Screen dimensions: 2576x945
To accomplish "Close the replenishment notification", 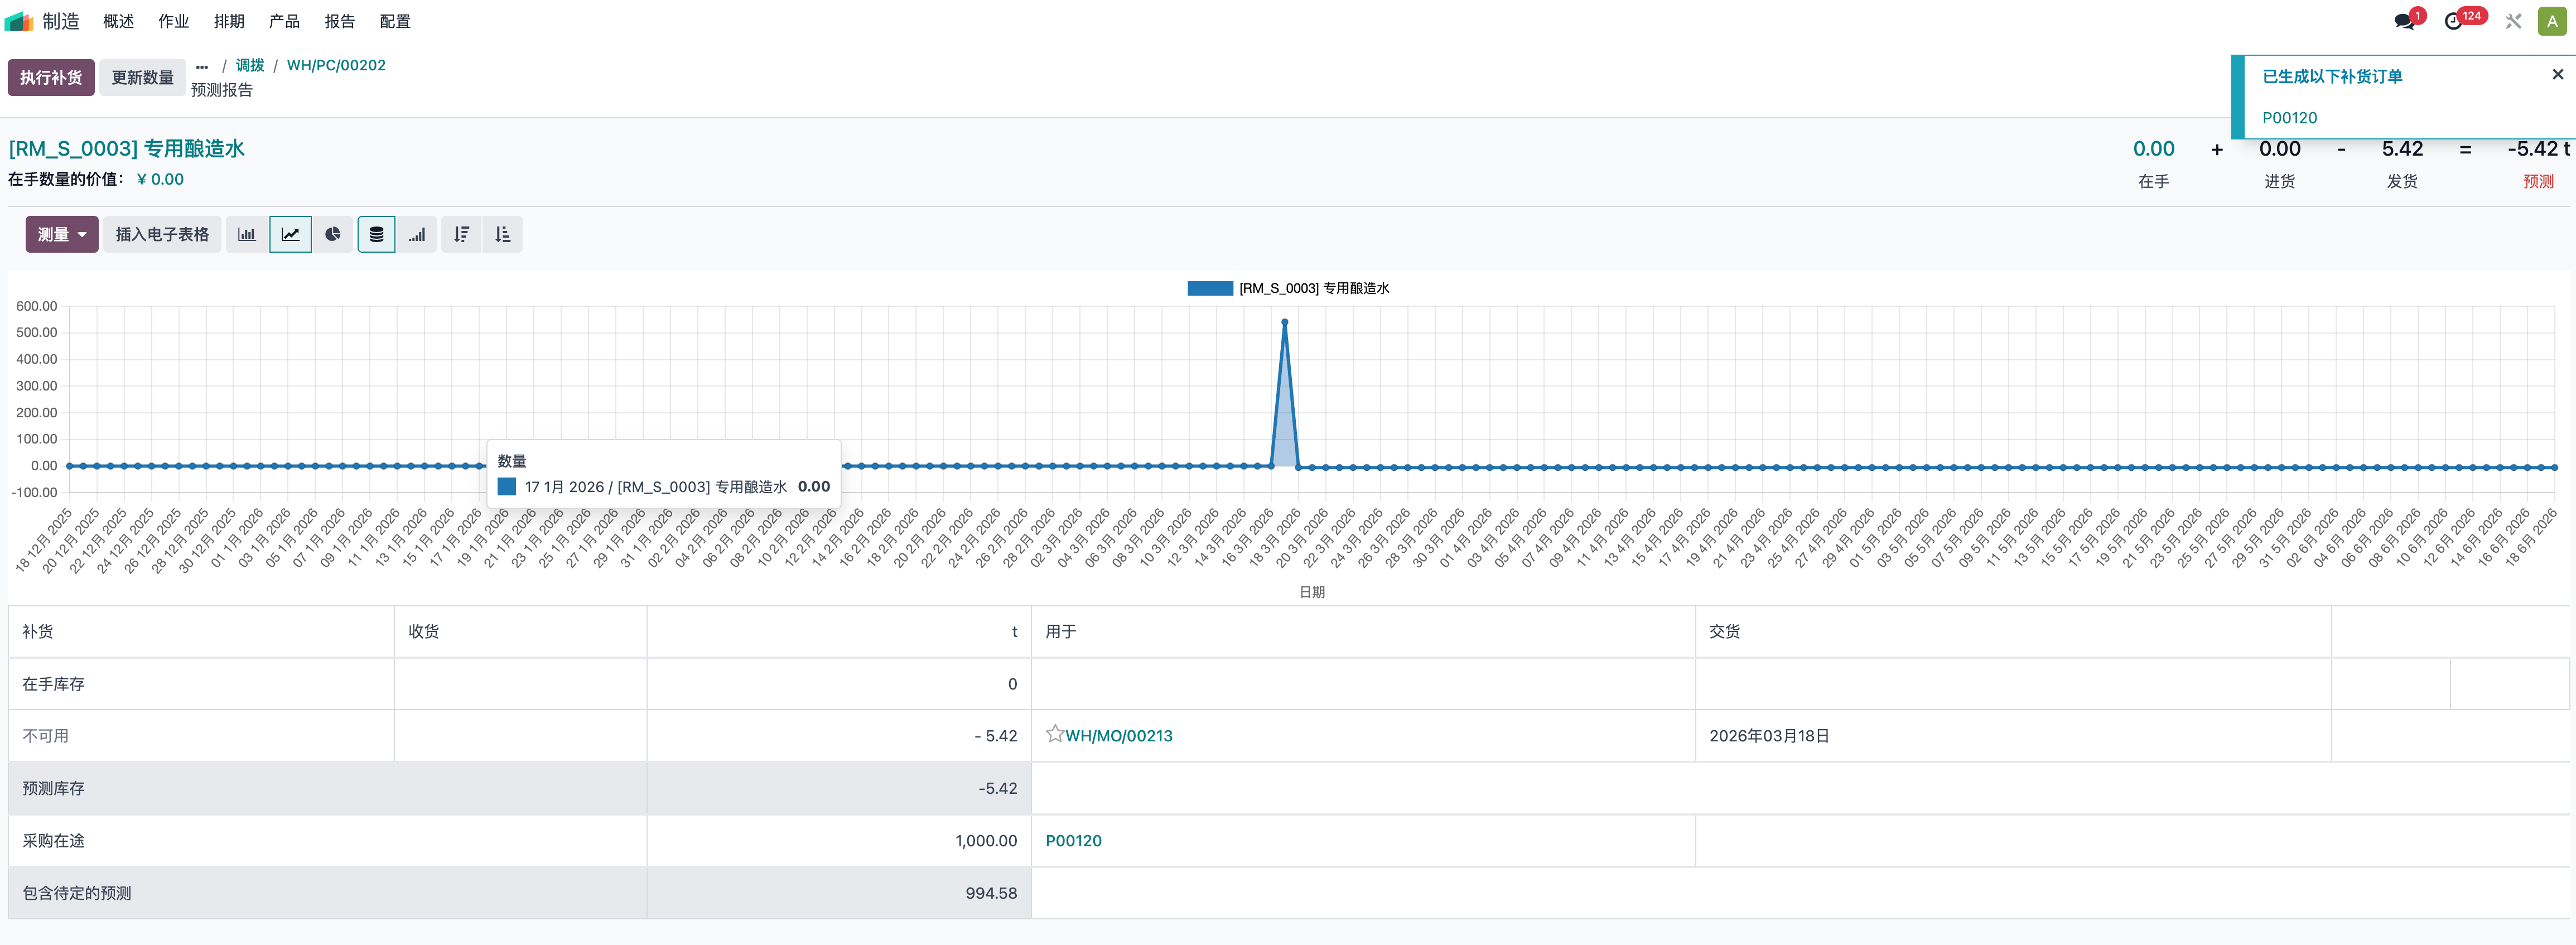I will 2557,74.
